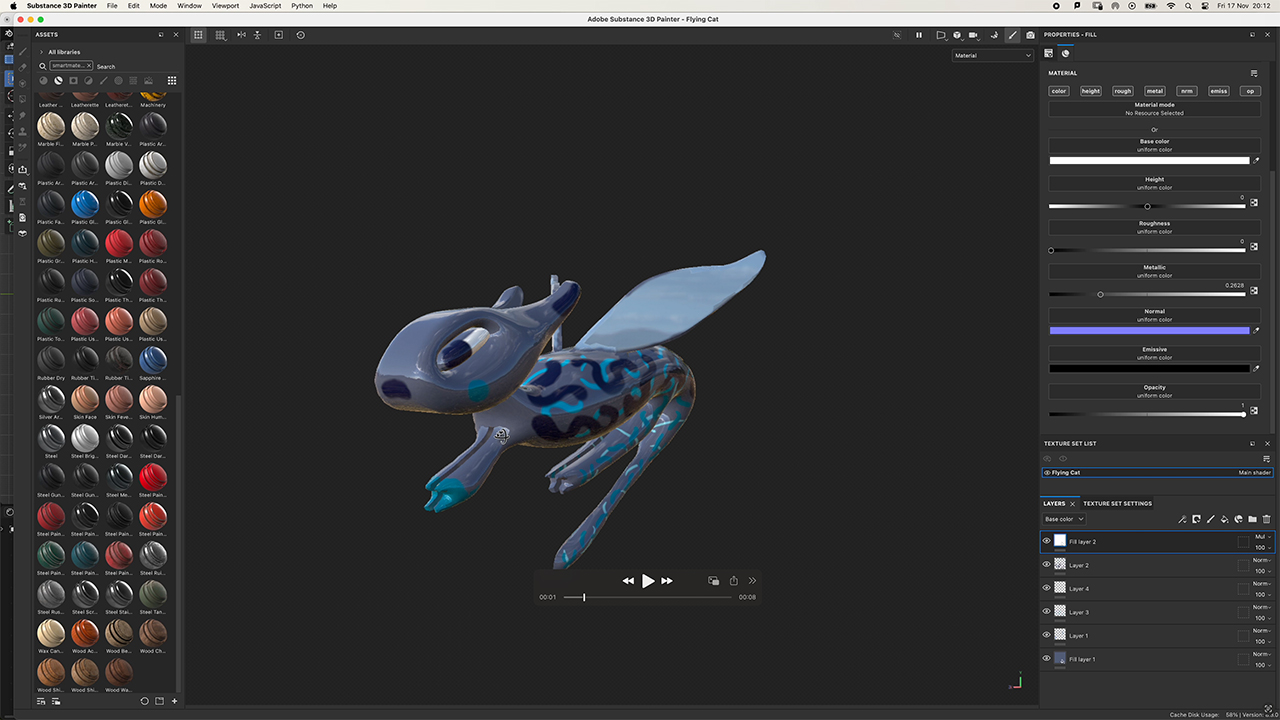
Task: Delete the selected layer with trash icon
Action: point(1266,519)
